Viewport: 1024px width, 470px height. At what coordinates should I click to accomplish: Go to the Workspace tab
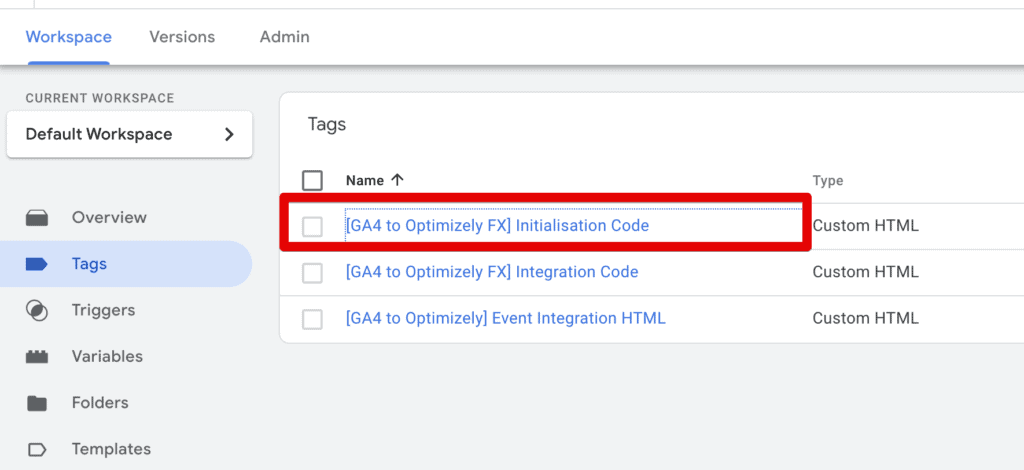[x=69, y=37]
